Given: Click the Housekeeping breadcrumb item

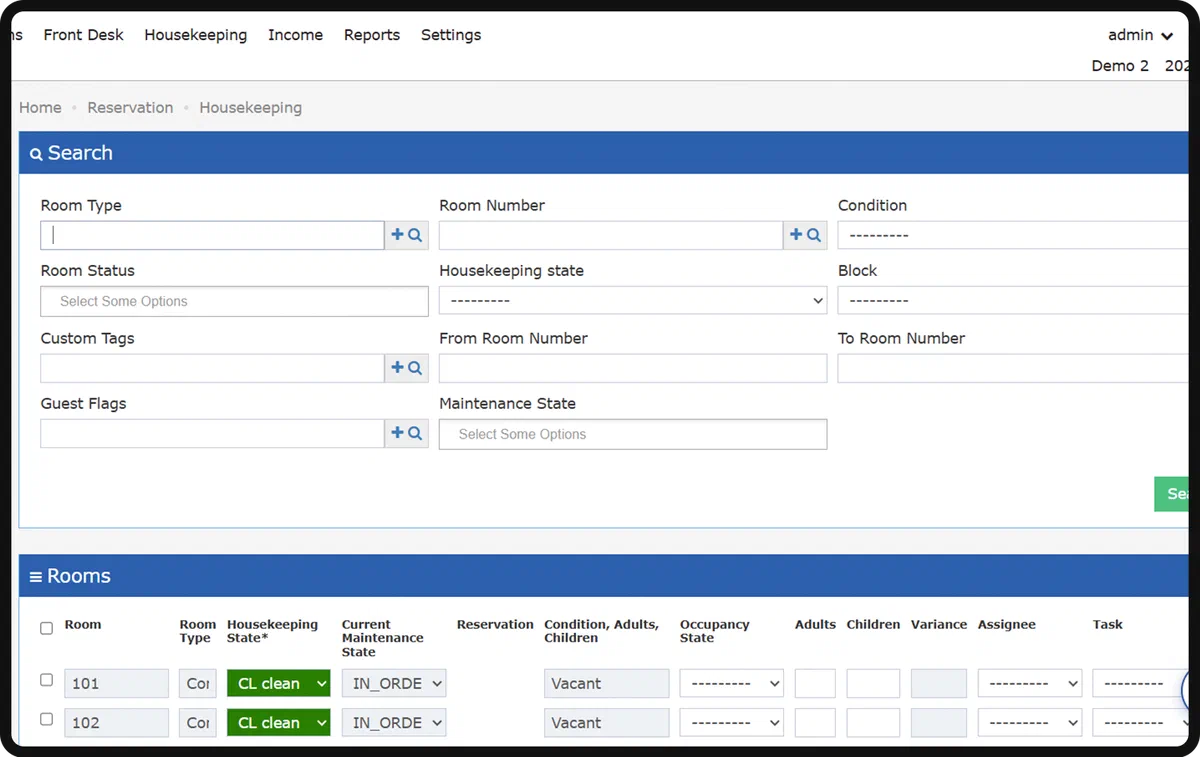Looking at the screenshot, I should click(250, 108).
